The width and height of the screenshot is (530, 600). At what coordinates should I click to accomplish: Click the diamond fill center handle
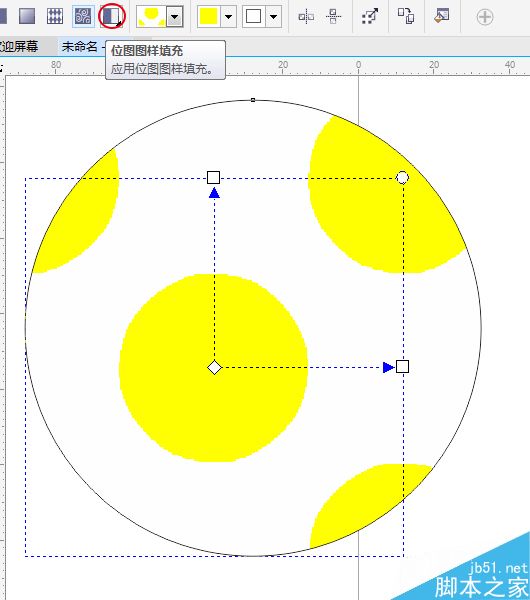pos(214,367)
